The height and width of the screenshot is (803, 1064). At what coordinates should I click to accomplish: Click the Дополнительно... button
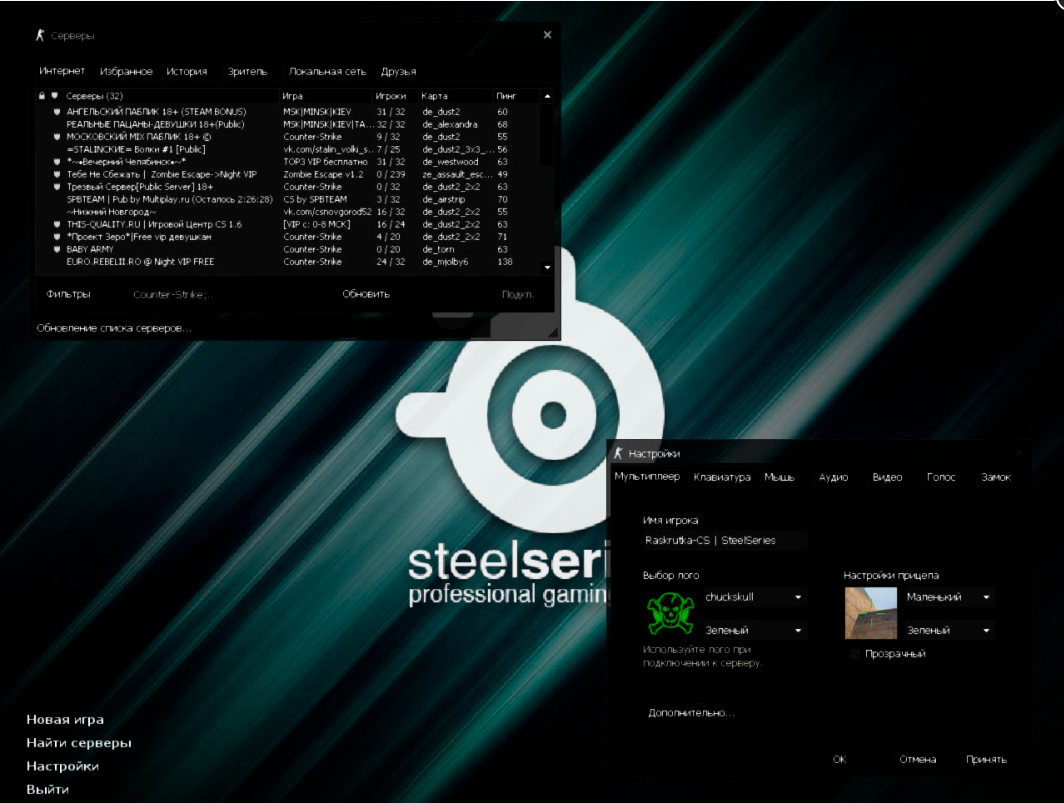click(691, 713)
